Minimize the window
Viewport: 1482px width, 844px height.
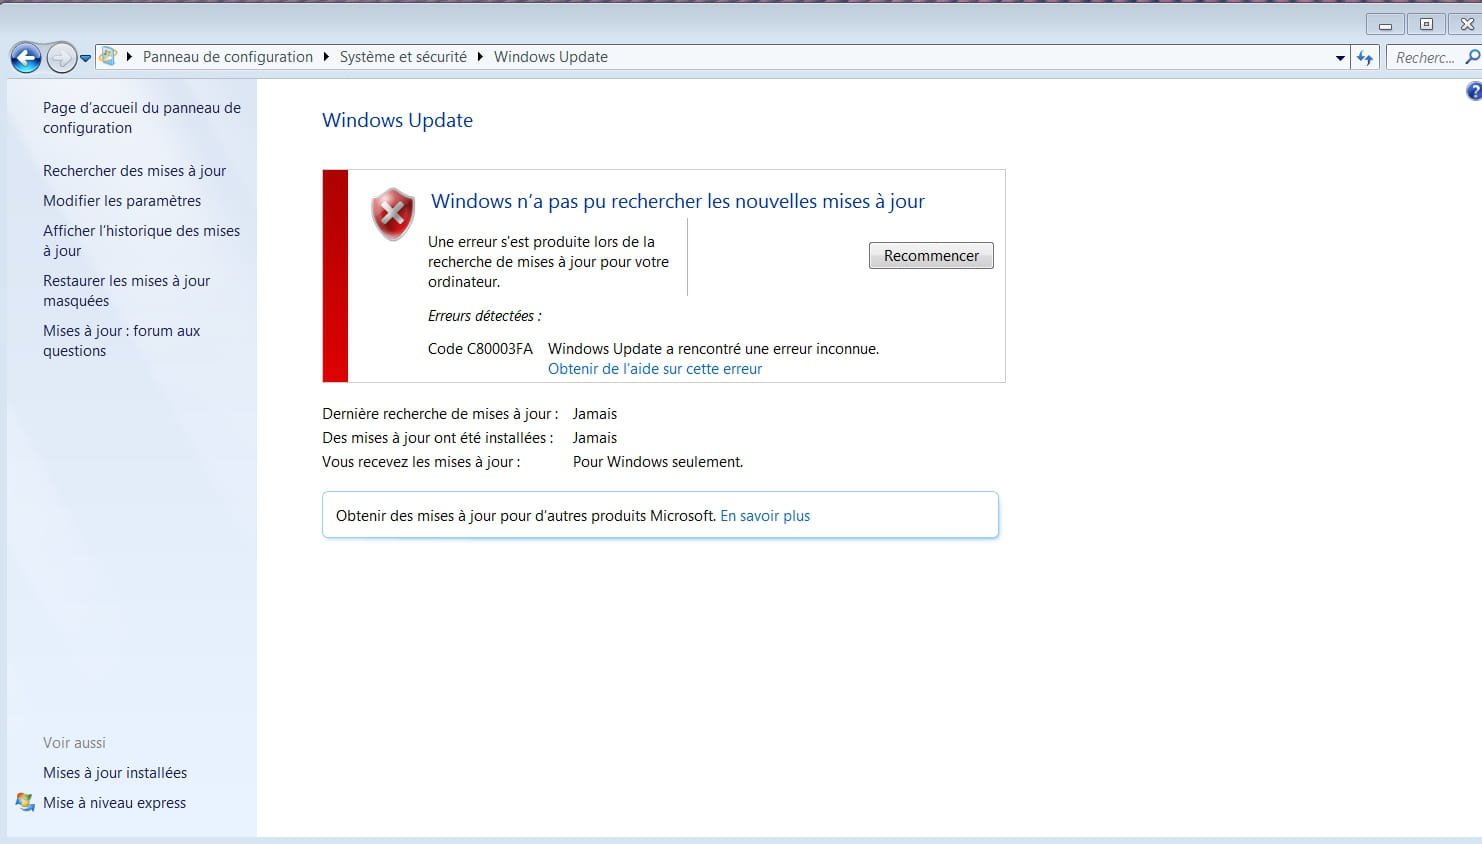tap(1385, 25)
